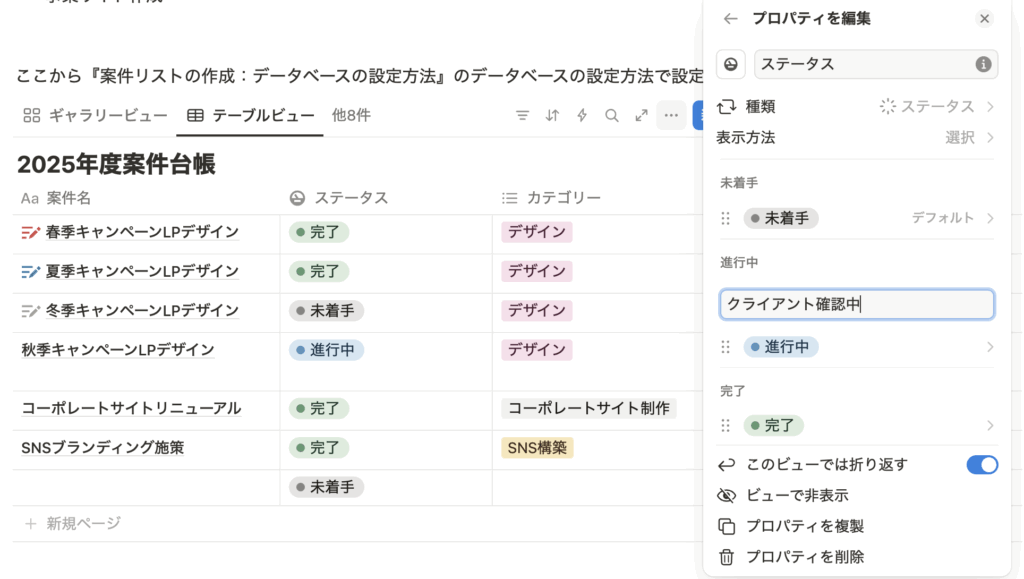Viewport: 1024px width, 579px height.
Task: Click the expand to full page icon
Action: coord(642,116)
